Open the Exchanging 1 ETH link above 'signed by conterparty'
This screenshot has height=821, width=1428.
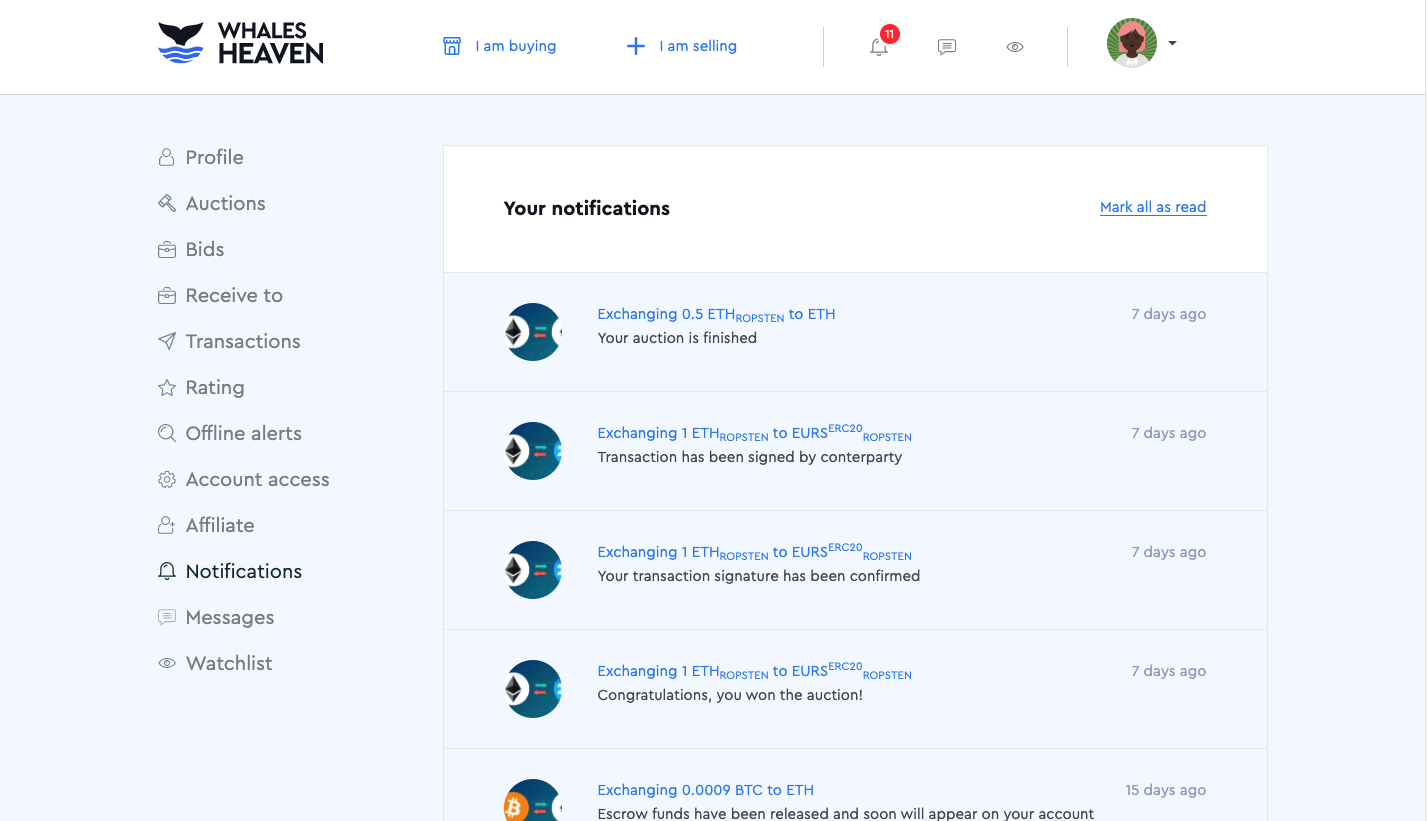754,433
